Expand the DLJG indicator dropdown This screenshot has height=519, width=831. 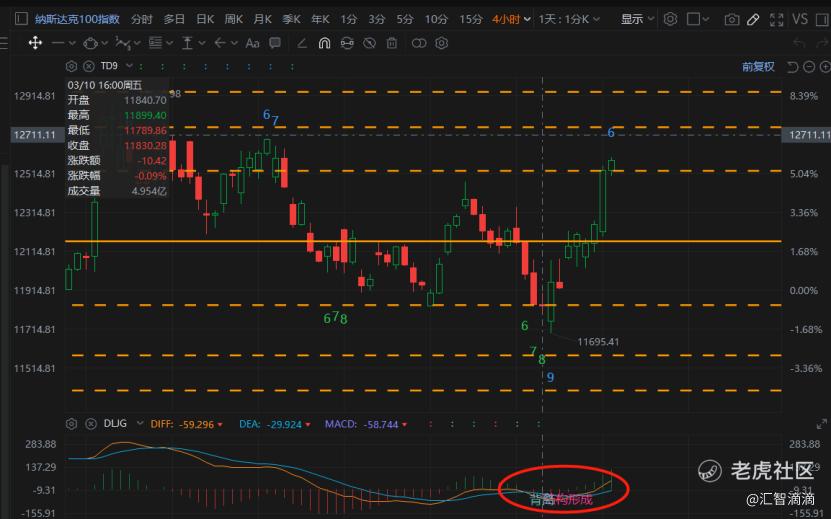coord(140,423)
